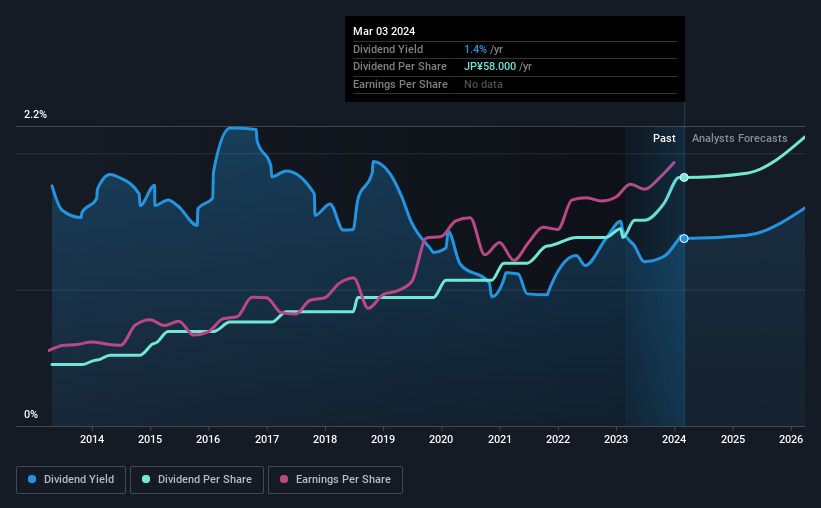Click the 2014 x-axis label
This screenshot has width=821, height=508.
point(92,439)
